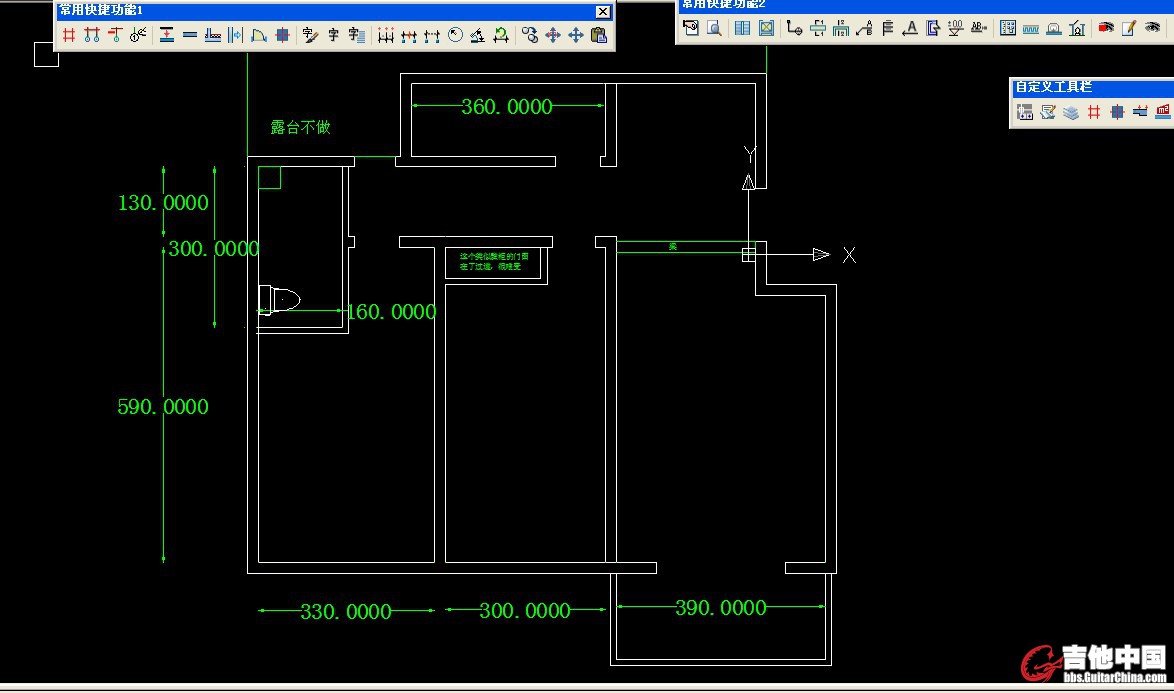Click the red axis grid icon in 常用快捷功能1
Screen dimensions: 1174x693
[x=69, y=36]
